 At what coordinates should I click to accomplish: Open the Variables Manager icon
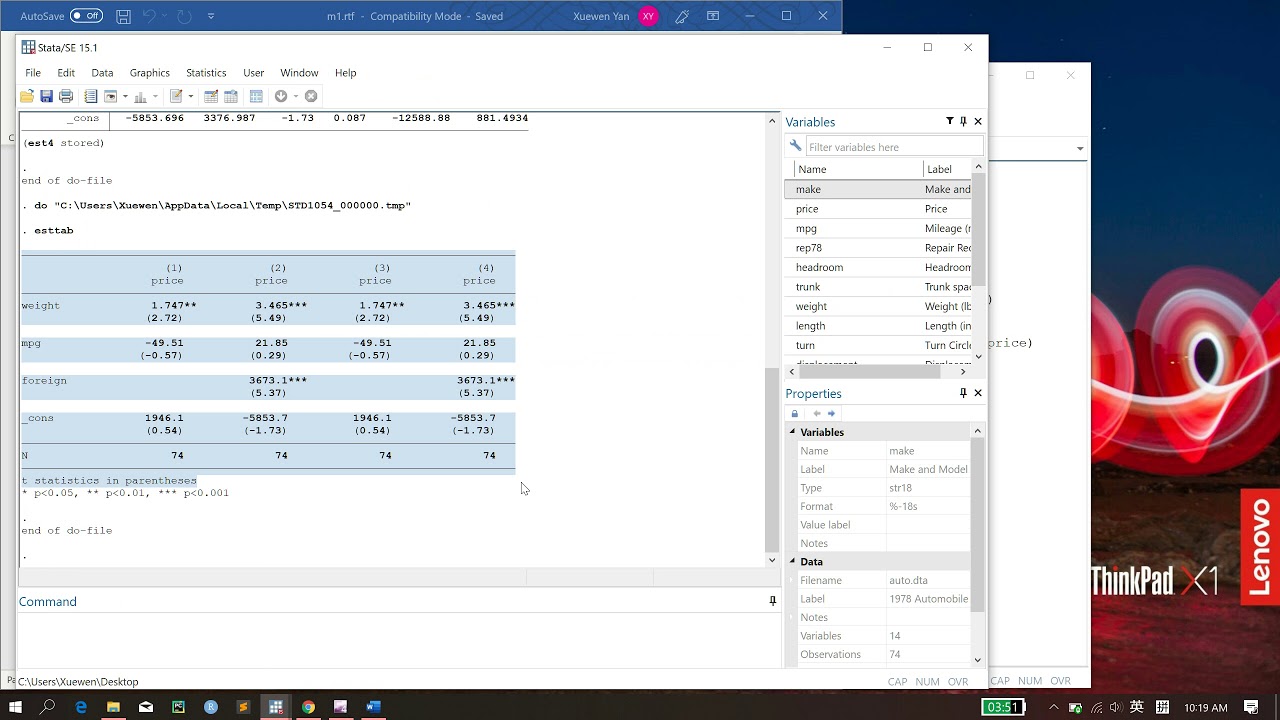pos(256,96)
